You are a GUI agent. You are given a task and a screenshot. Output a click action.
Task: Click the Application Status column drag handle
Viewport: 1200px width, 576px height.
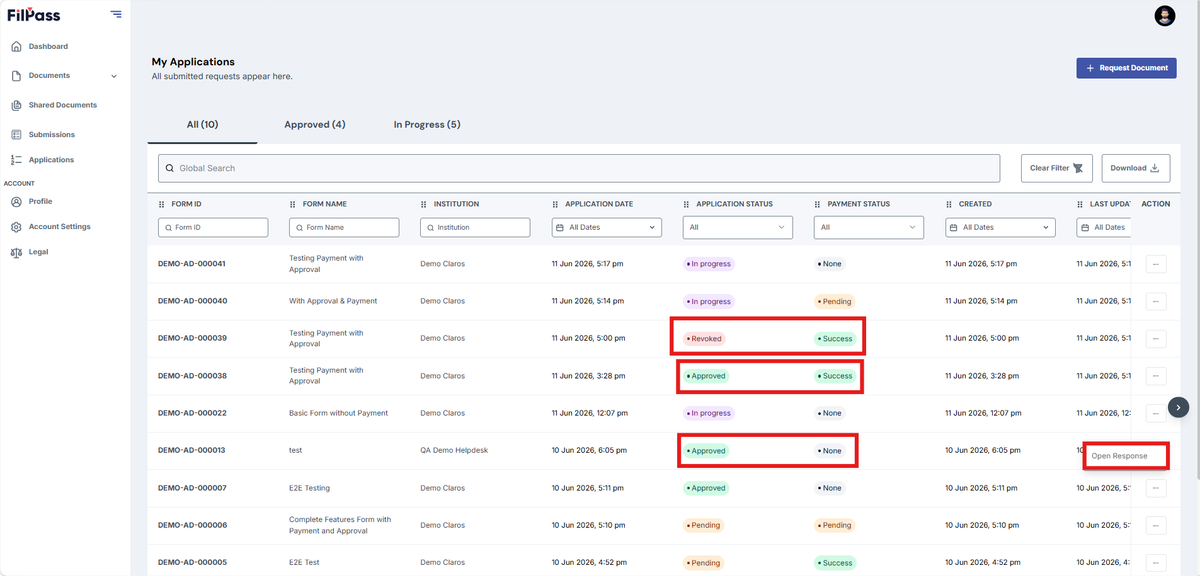point(687,204)
